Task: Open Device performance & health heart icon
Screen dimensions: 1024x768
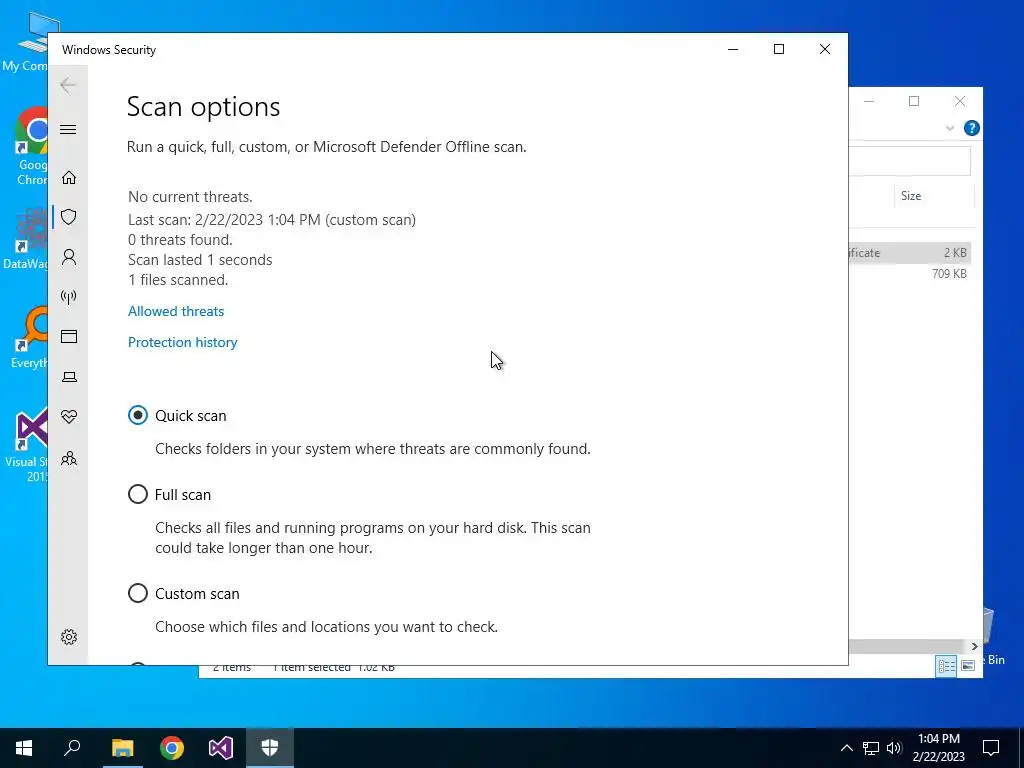Action: (69, 417)
